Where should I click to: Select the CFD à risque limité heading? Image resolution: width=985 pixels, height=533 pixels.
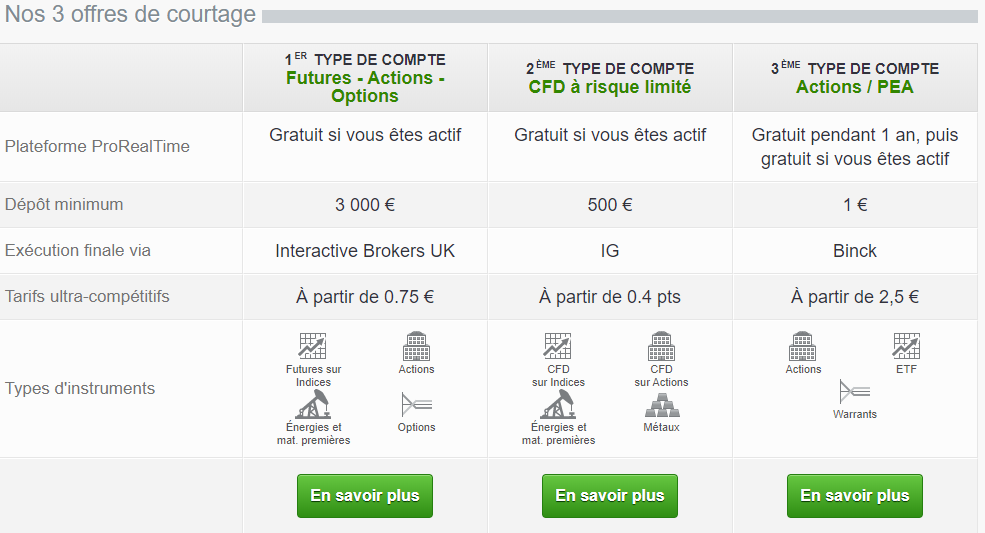(x=610, y=87)
